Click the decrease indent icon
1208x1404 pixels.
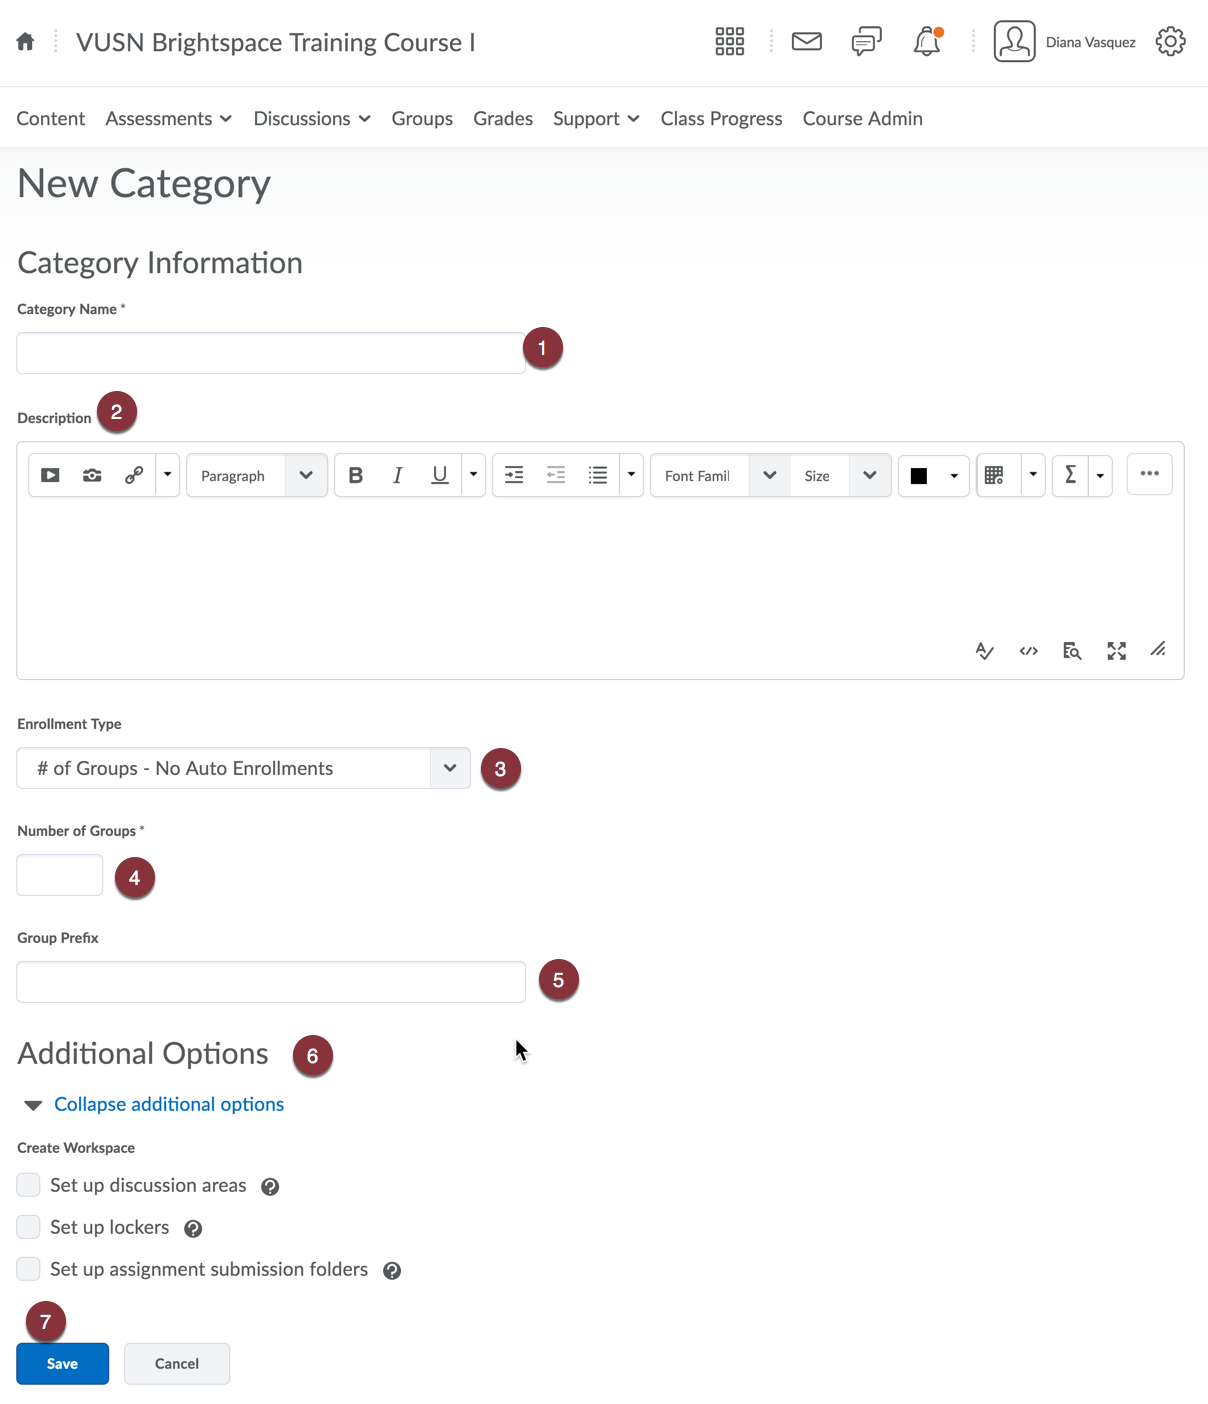(556, 475)
